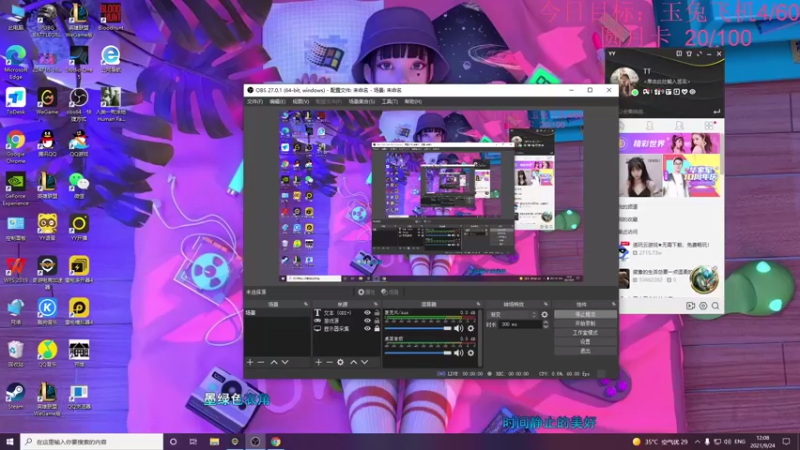Open File Explorer from the taskbar
Image resolution: width=800 pixels, height=450 pixels.
[x=214, y=441]
